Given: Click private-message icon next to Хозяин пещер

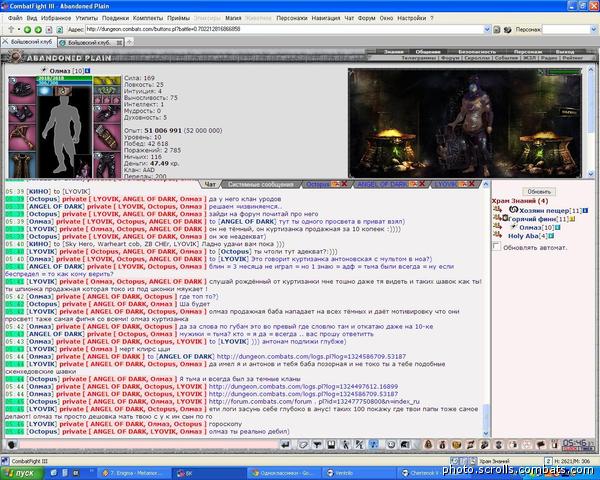Looking at the screenshot, I should 497,209.
